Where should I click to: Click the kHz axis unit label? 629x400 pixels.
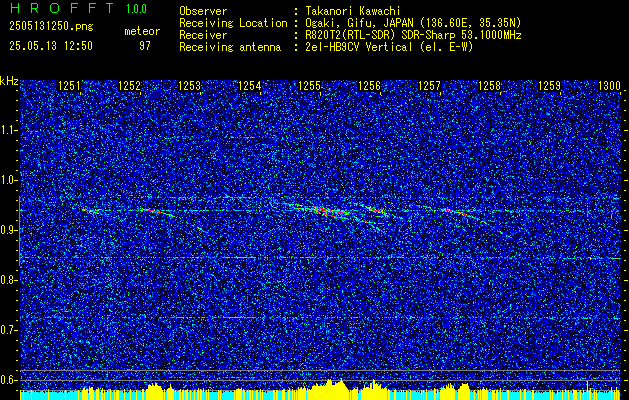pyautogui.click(x=9, y=81)
